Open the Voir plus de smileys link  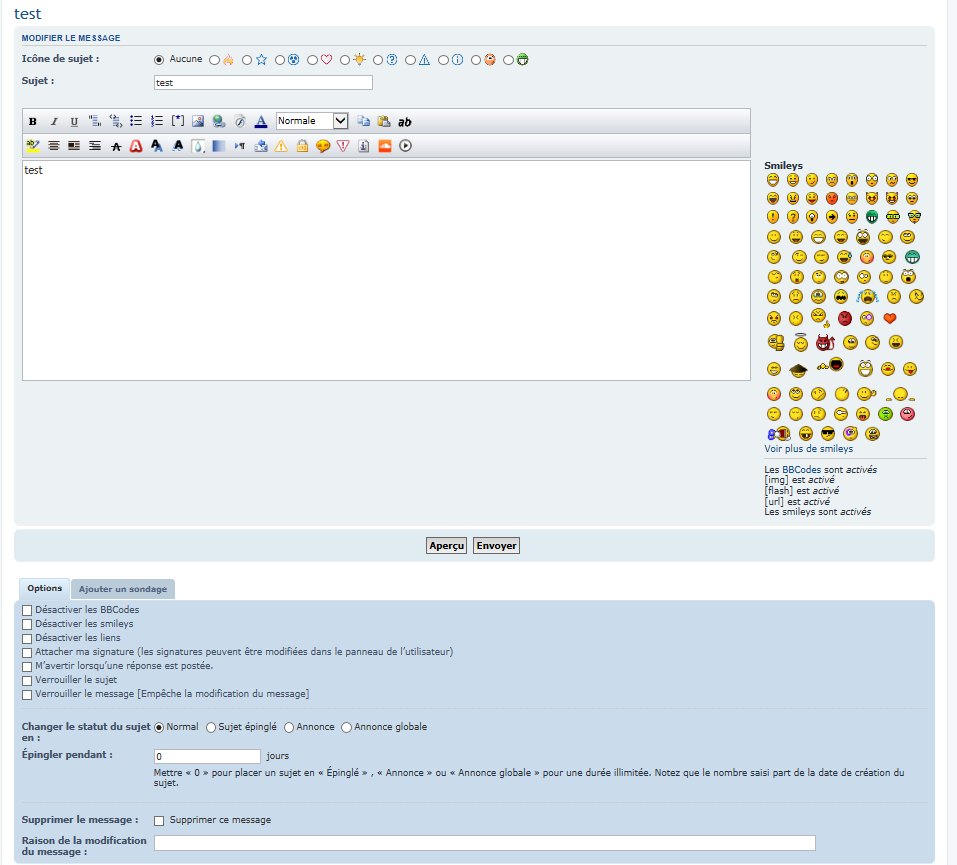808,449
